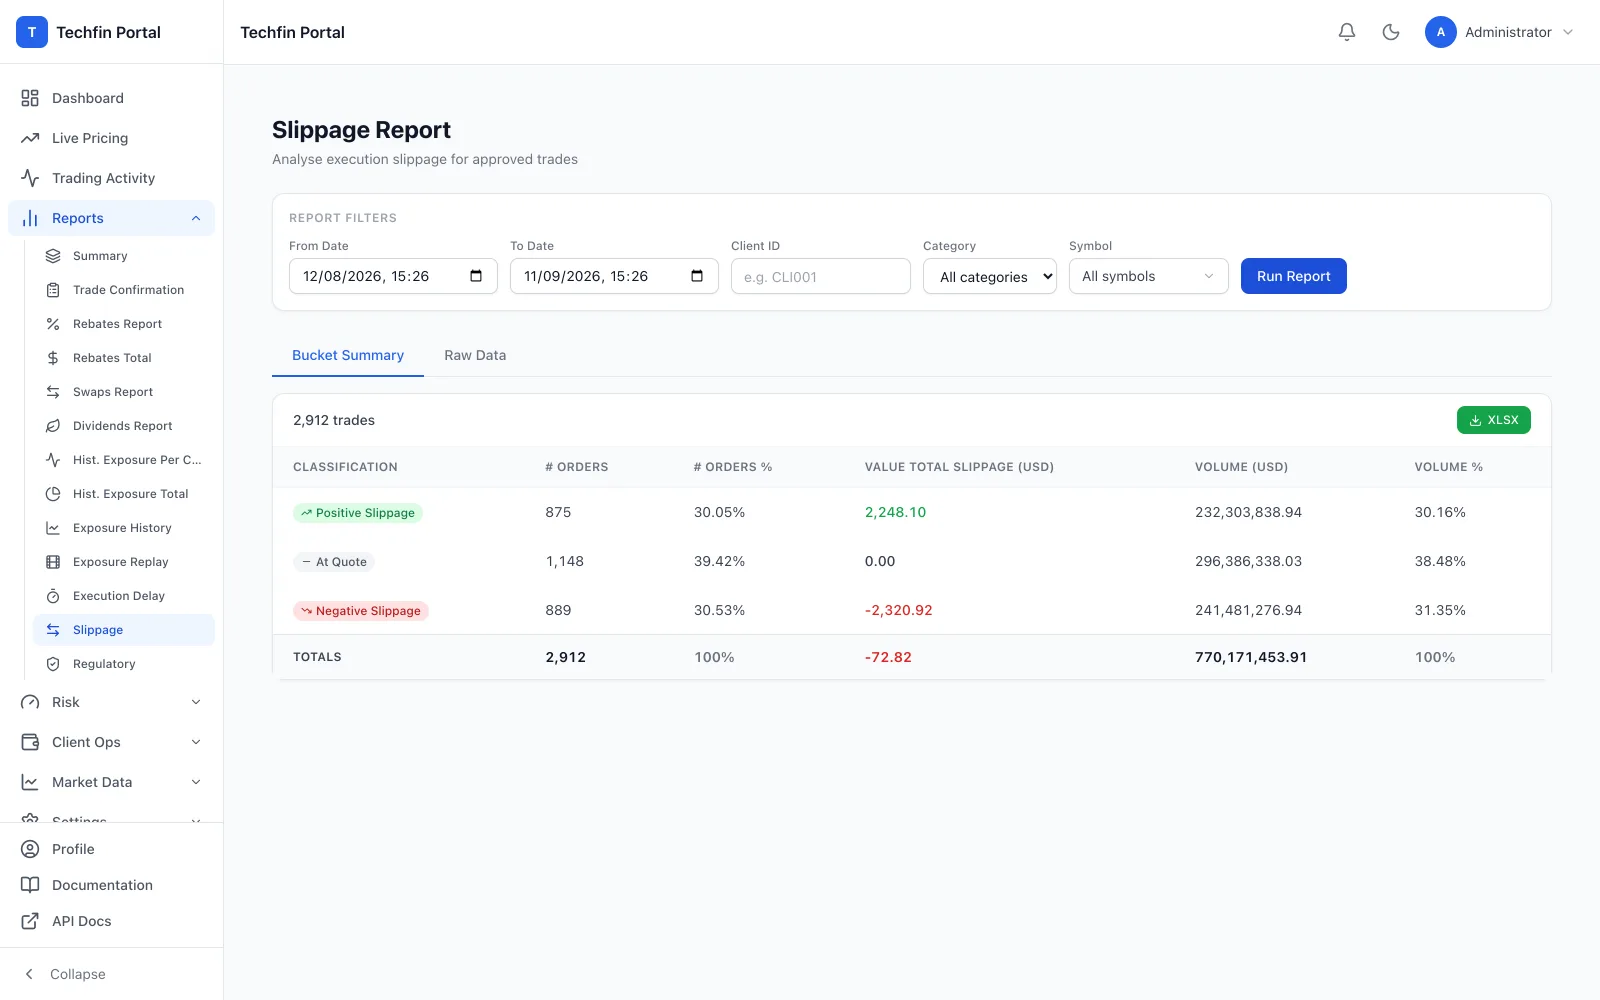
Task: Click the Market Data chart icon
Action: 30,782
